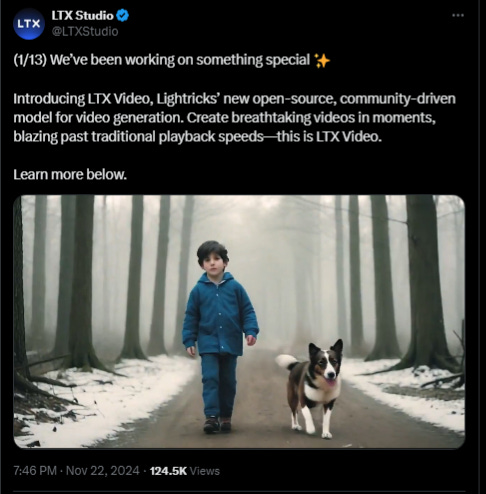Click the "Learn more below." text
Image resolution: width=486 pixels, height=494 pixels.
[x=70, y=174]
